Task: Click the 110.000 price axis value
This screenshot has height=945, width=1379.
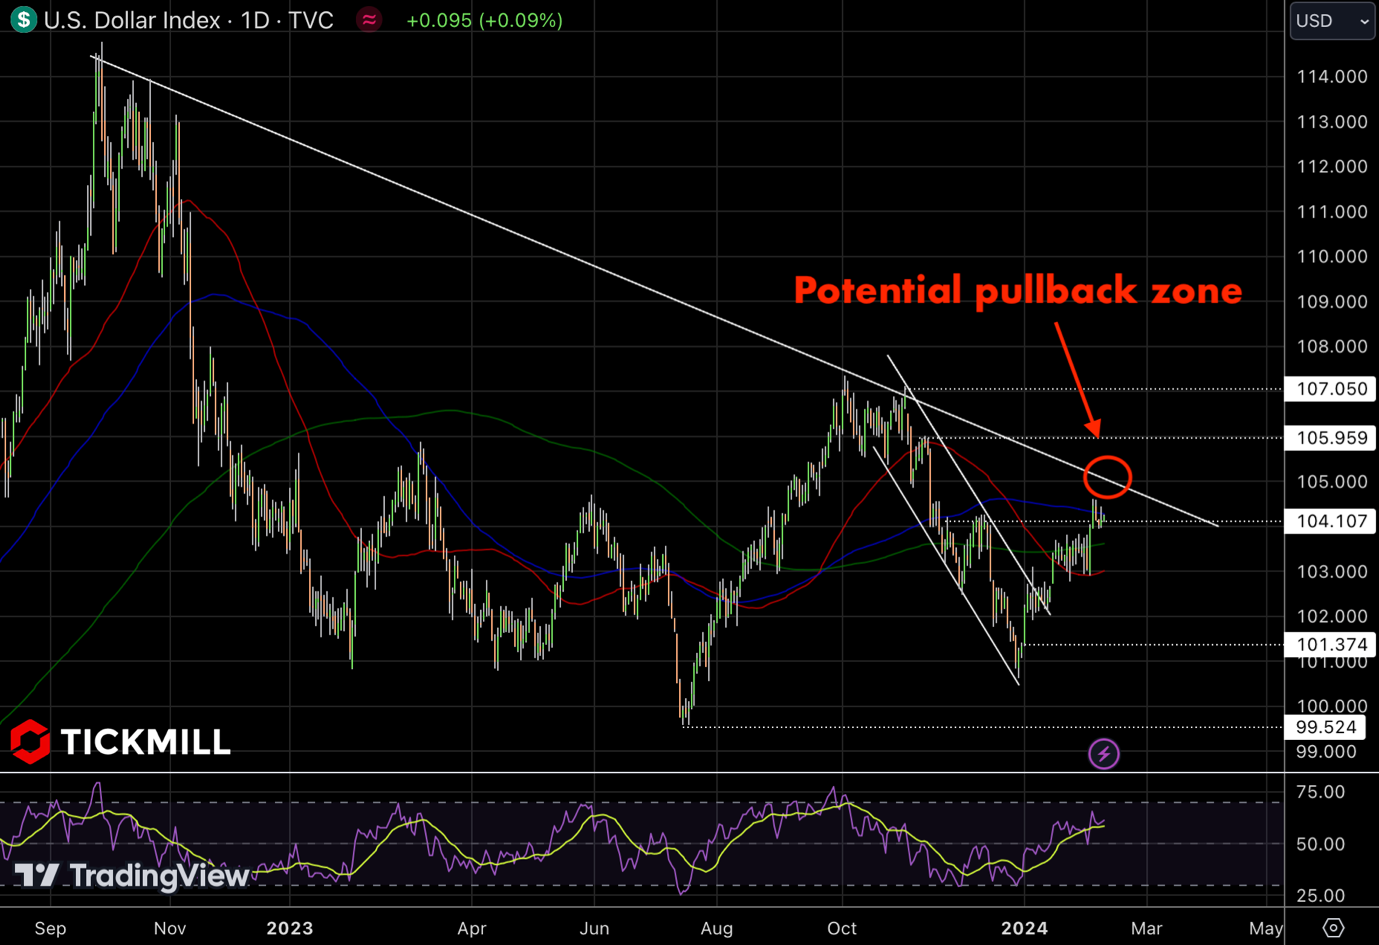Action: [1331, 257]
